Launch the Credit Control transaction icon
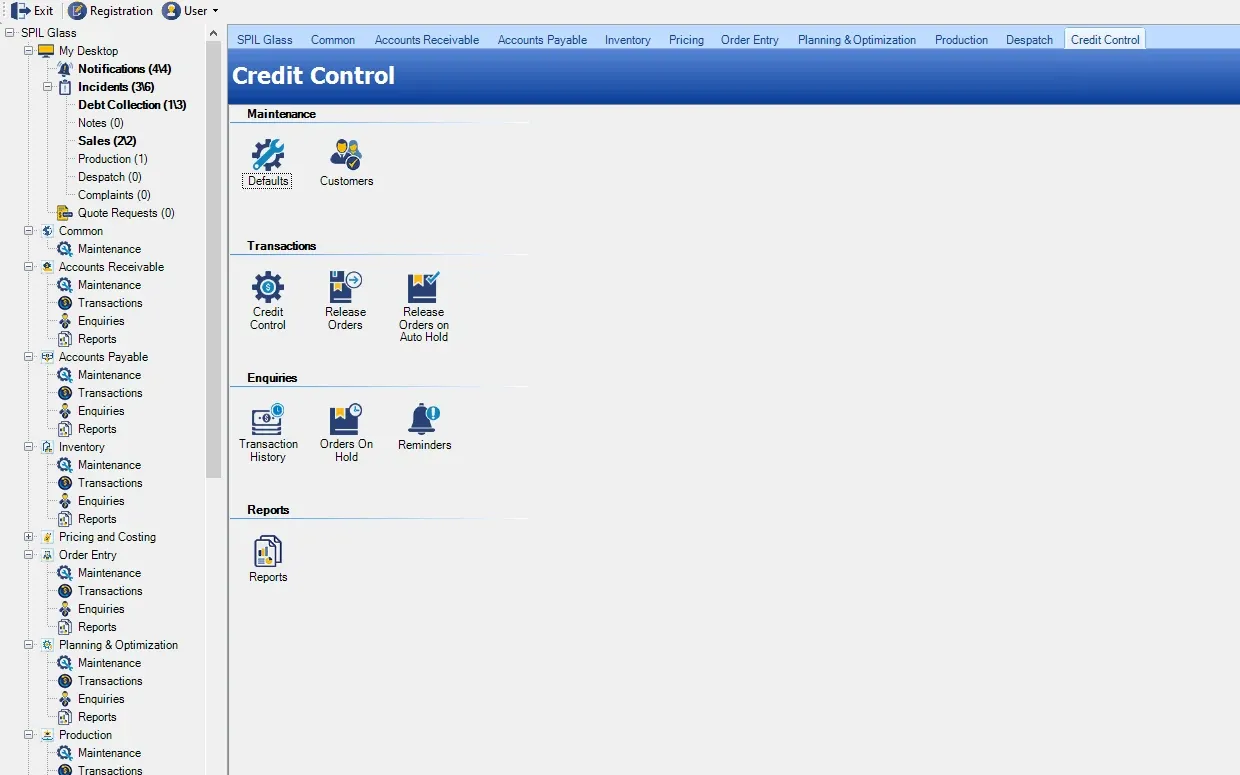1240x775 pixels. coord(268,301)
